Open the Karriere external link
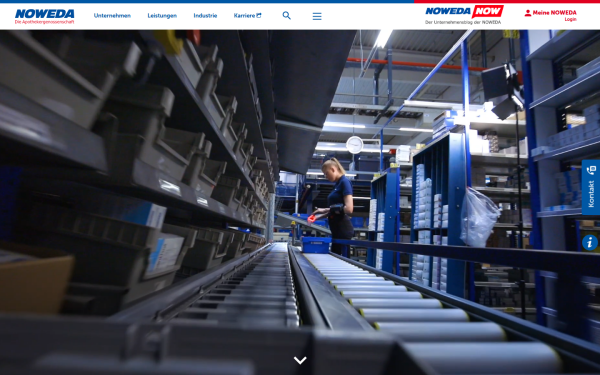This screenshot has height=375, width=600. point(247,16)
